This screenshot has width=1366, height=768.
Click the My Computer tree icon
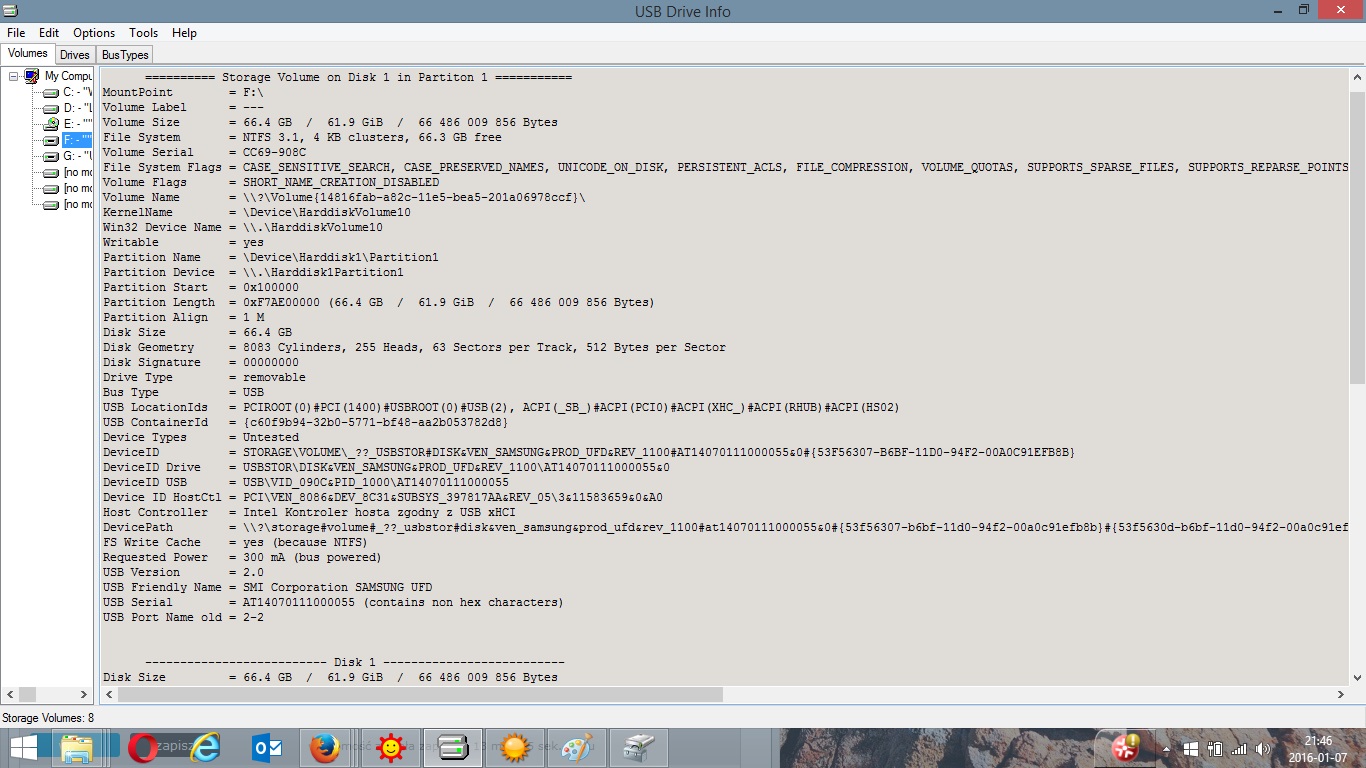pos(32,76)
